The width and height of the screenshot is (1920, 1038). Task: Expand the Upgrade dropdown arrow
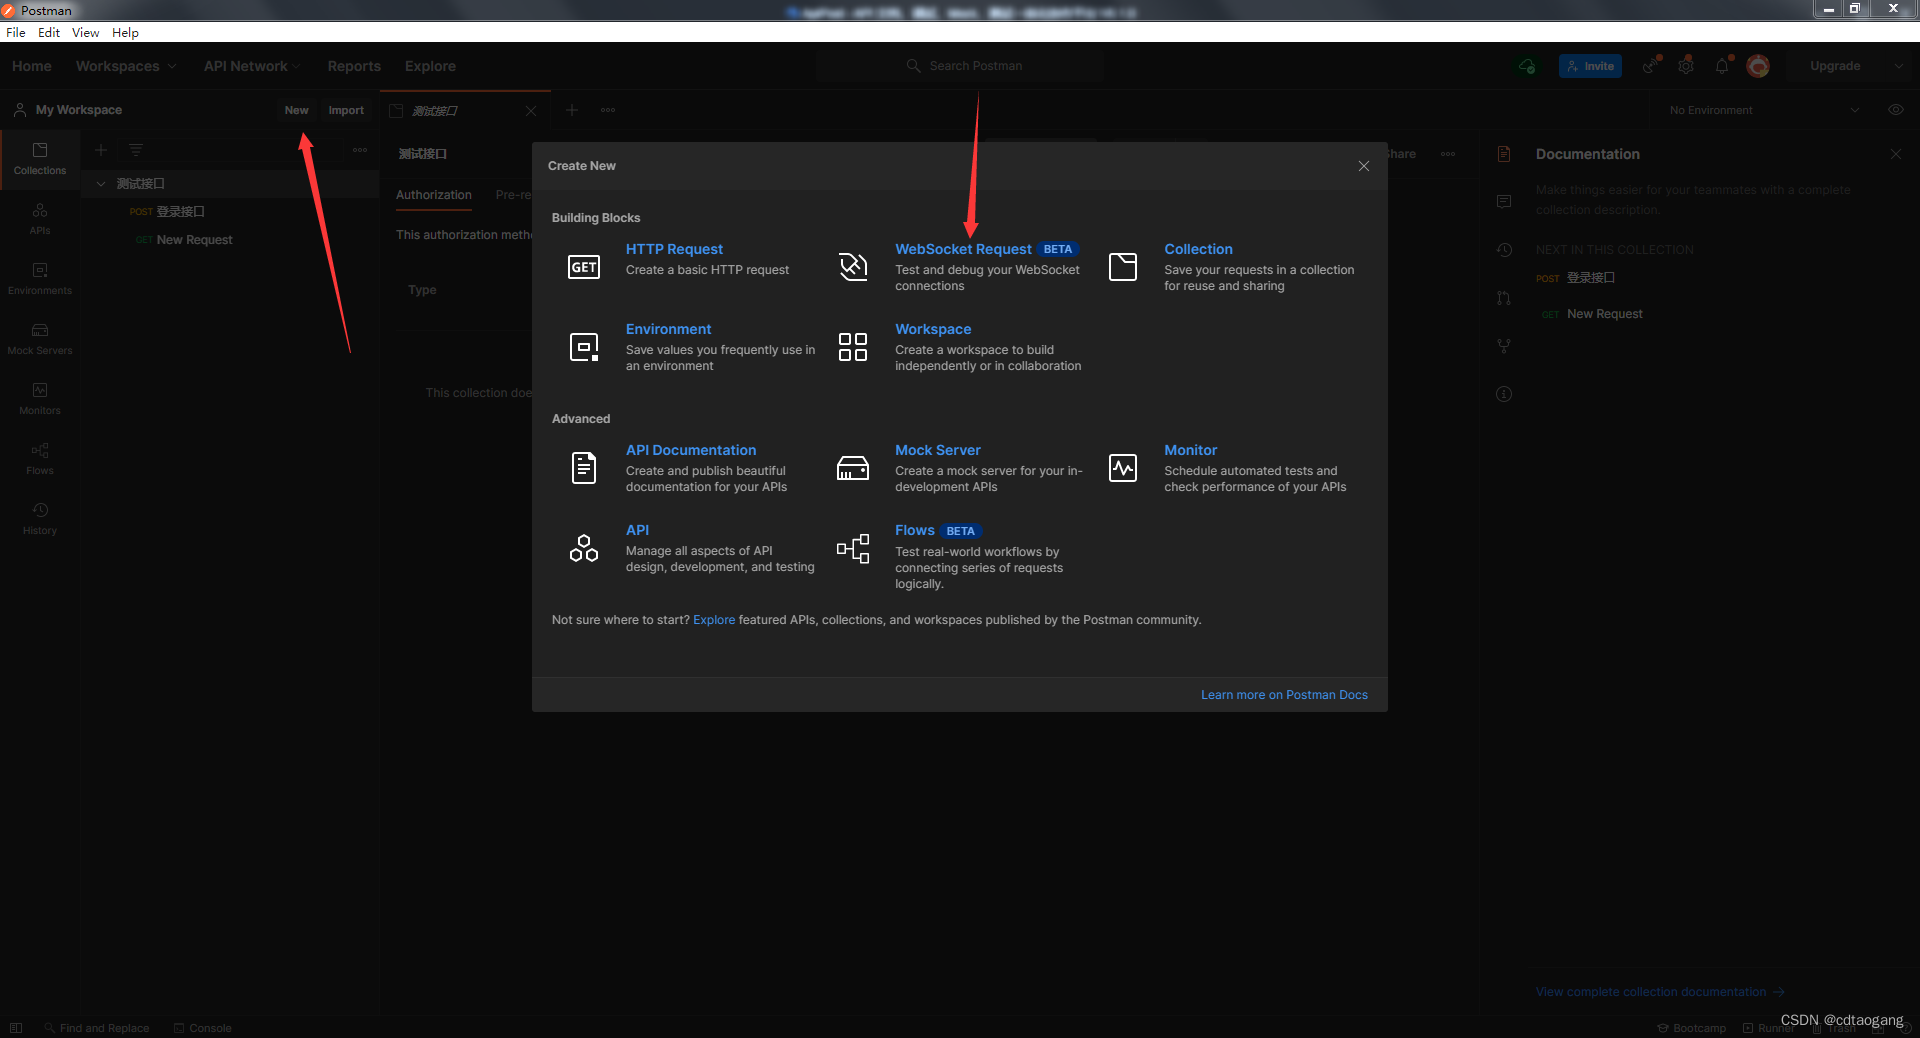click(x=1898, y=66)
